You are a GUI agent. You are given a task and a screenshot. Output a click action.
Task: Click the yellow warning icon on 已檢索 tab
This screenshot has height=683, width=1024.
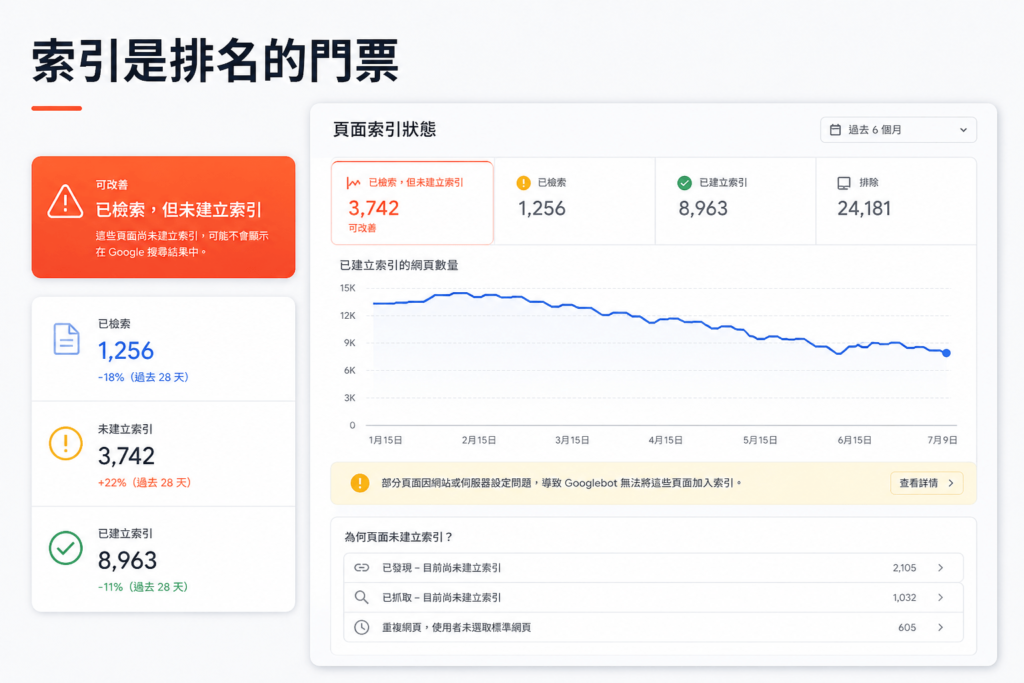[523, 183]
